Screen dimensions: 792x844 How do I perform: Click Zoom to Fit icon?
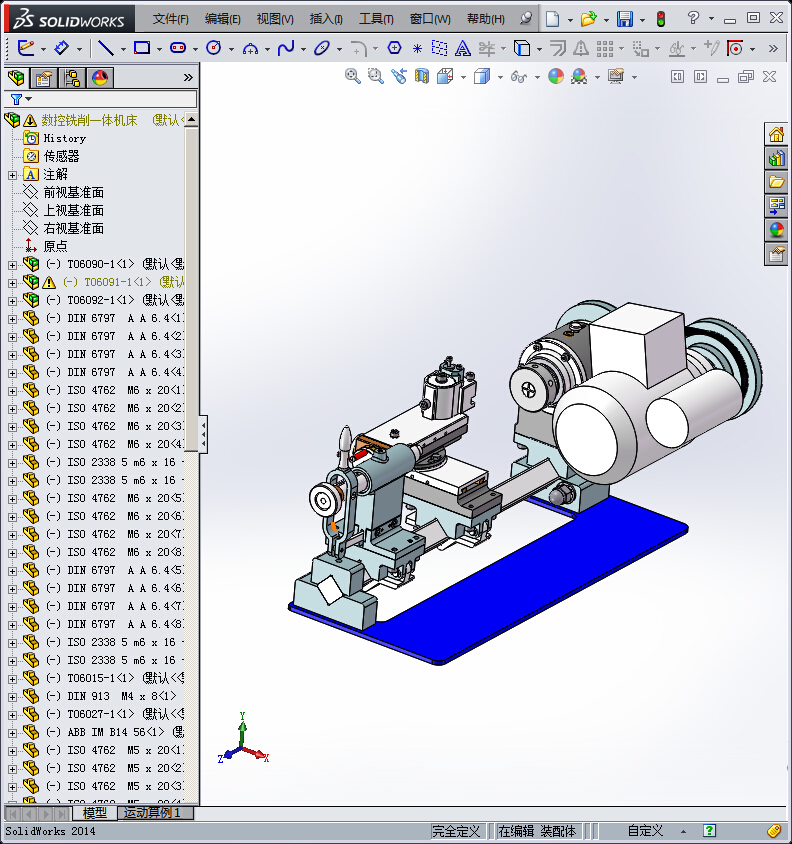(x=353, y=76)
